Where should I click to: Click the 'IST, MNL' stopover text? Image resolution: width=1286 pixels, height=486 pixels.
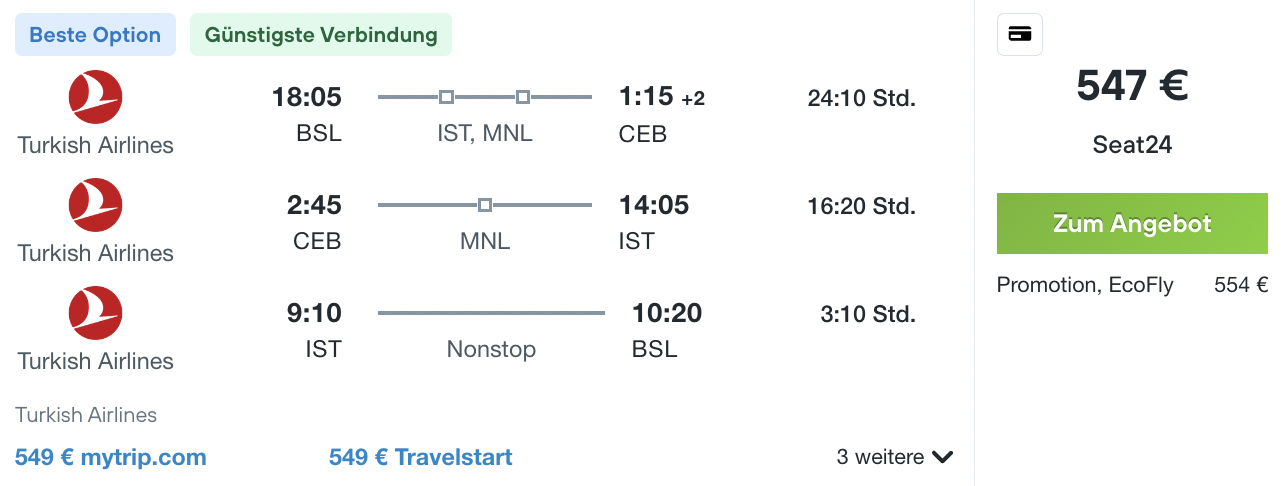(x=485, y=133)
